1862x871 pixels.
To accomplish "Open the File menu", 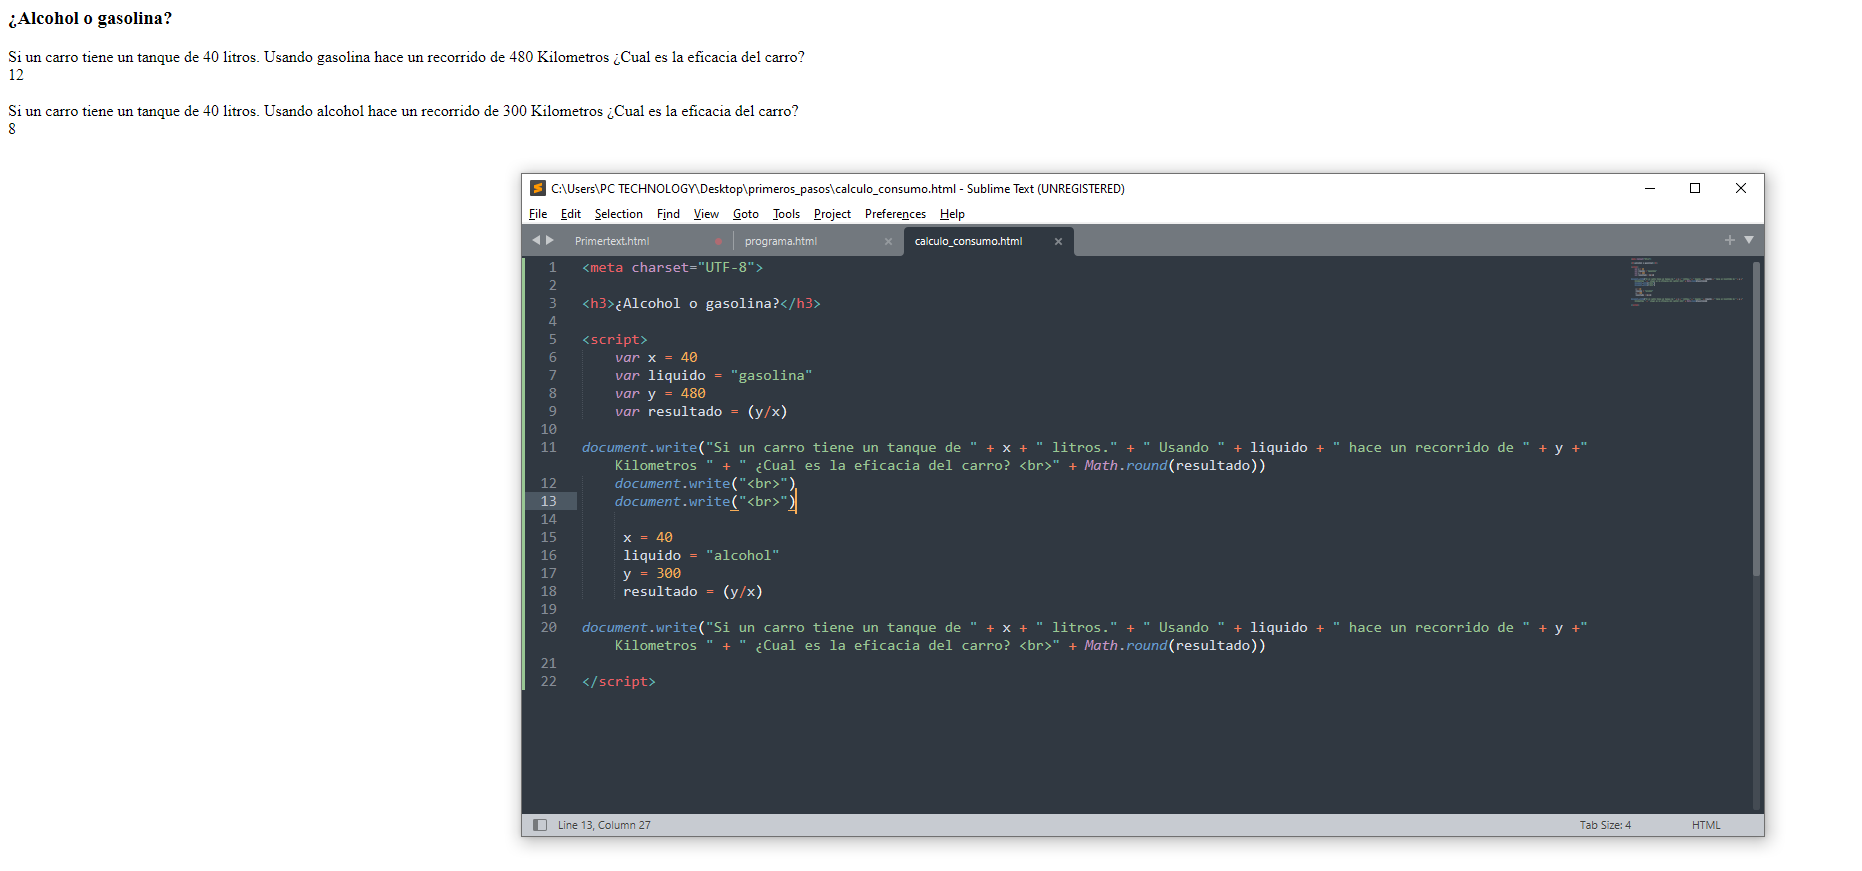I will click(538, 214).
